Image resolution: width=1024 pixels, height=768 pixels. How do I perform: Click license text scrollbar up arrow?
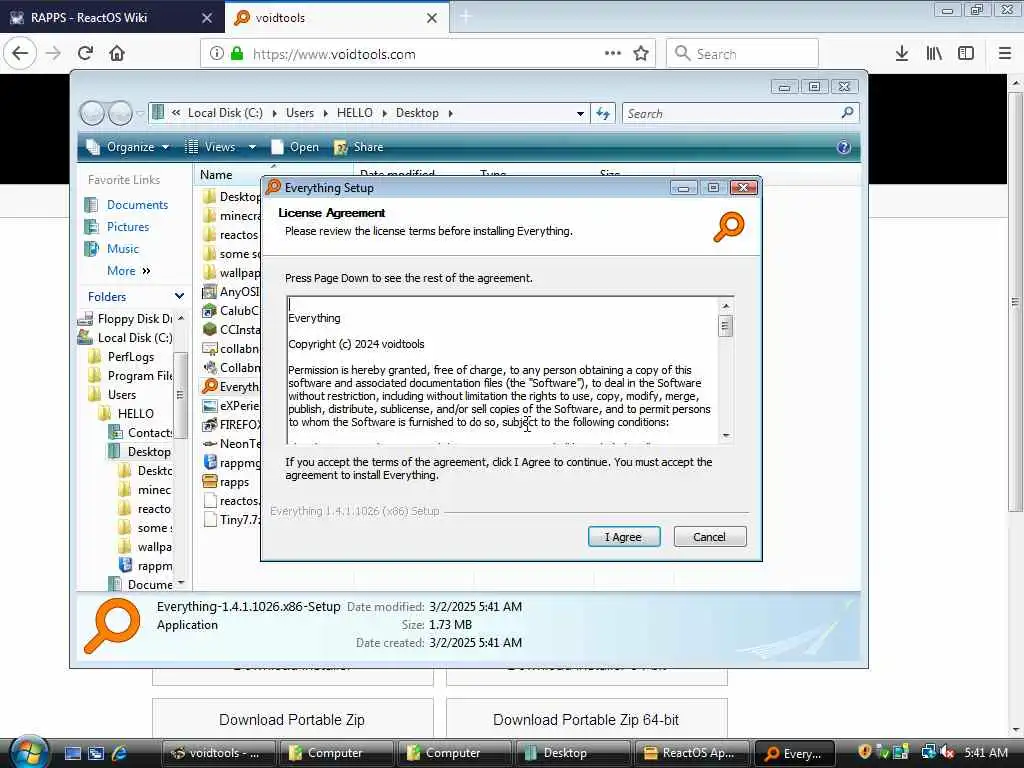point(725,306)
